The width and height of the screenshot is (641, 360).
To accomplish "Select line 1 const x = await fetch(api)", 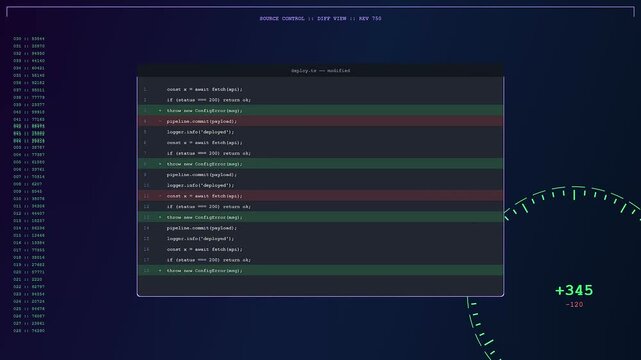I will point(320,89).
